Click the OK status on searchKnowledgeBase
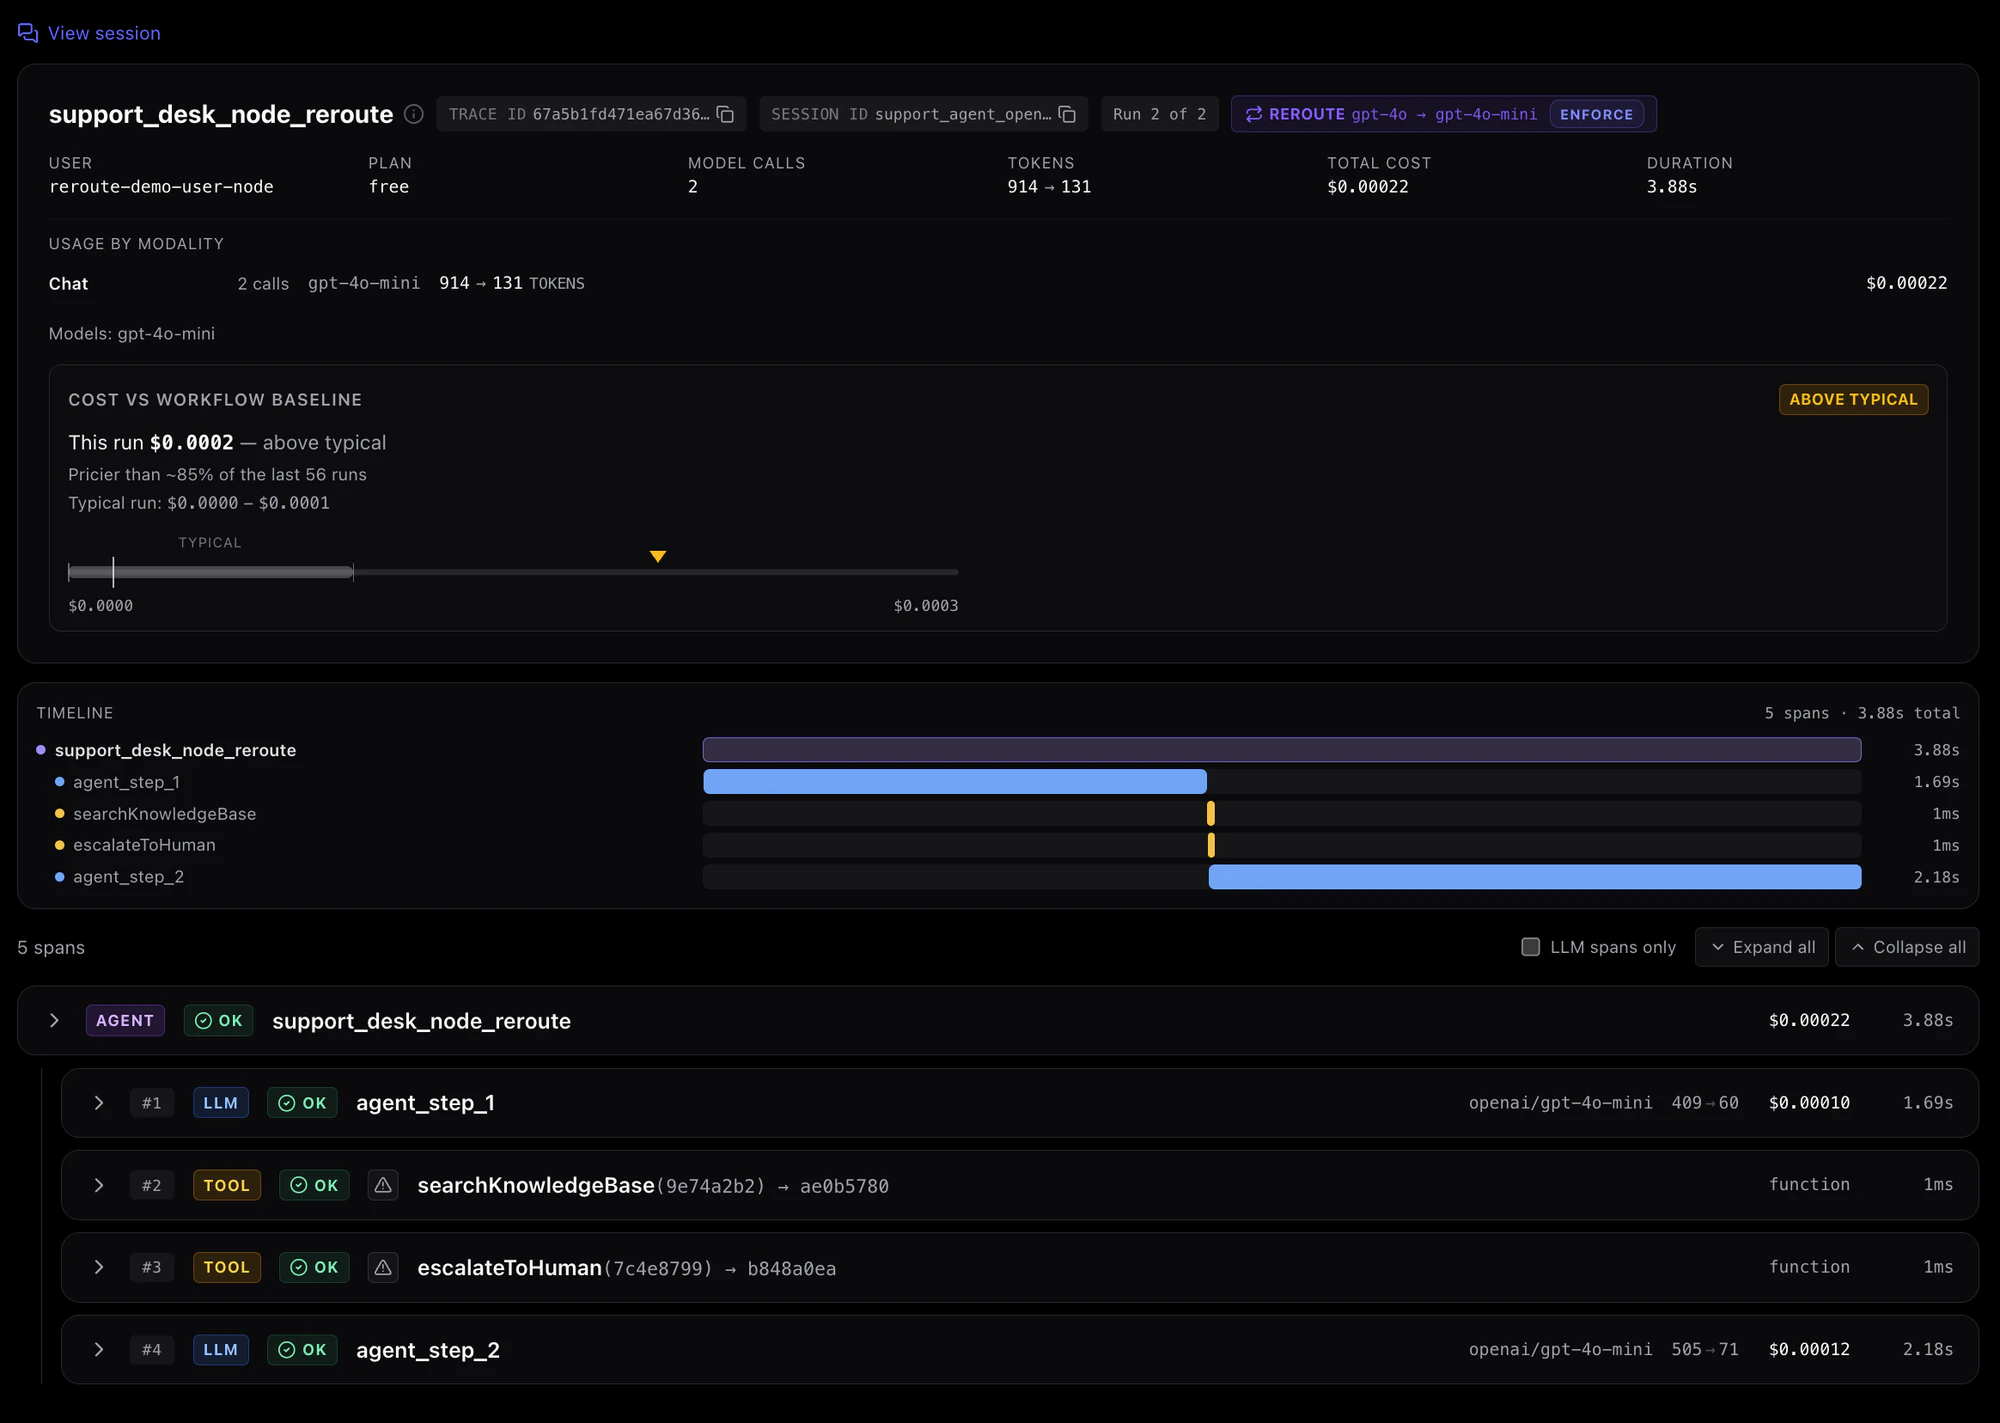Screen dimensions: 2000x1423 [314, 1185]
